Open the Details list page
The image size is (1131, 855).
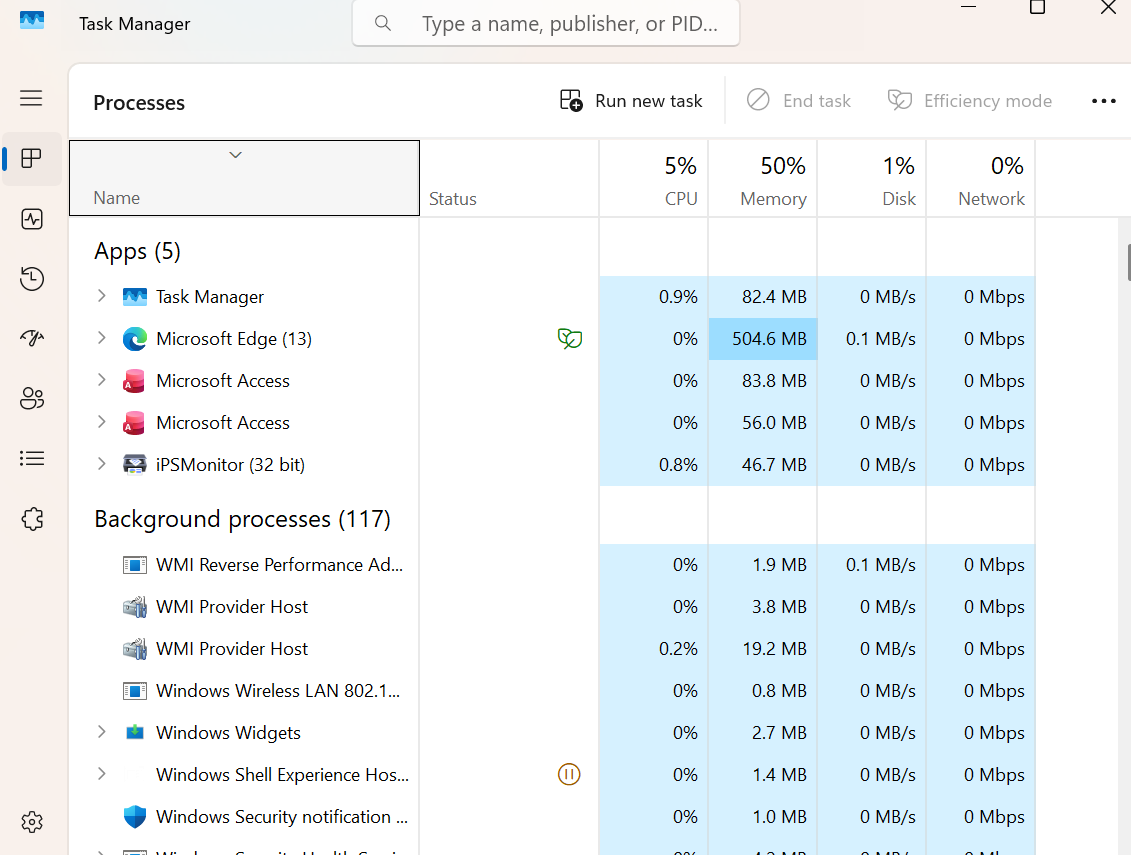[x=32, y=458]
